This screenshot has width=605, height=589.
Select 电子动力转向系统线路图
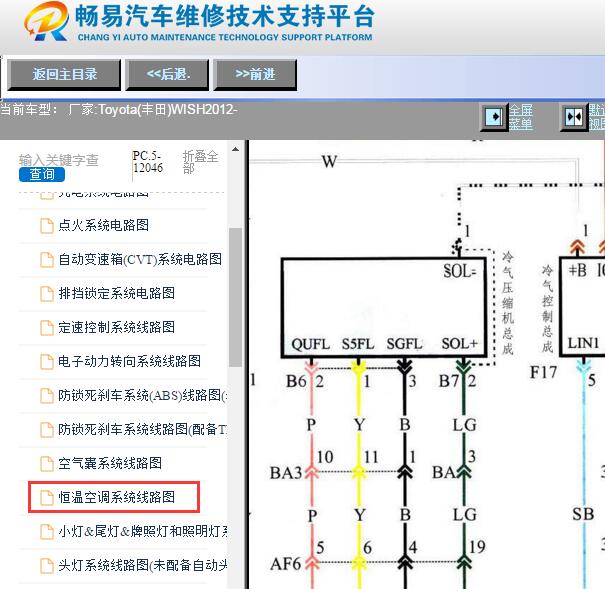coord(129,361)
